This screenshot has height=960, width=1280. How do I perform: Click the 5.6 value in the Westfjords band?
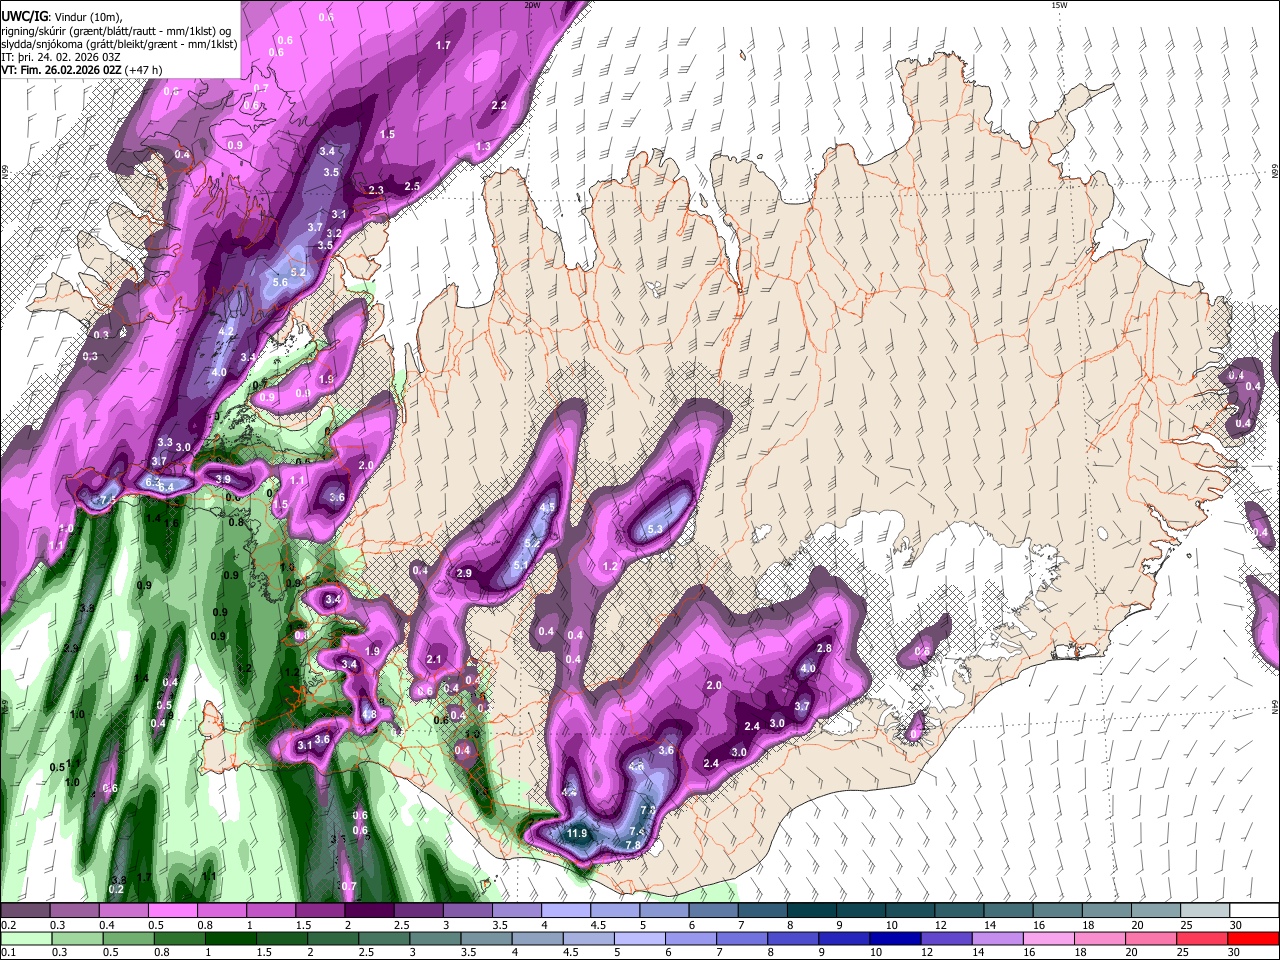pyautogui.click(x=280, y=283)
